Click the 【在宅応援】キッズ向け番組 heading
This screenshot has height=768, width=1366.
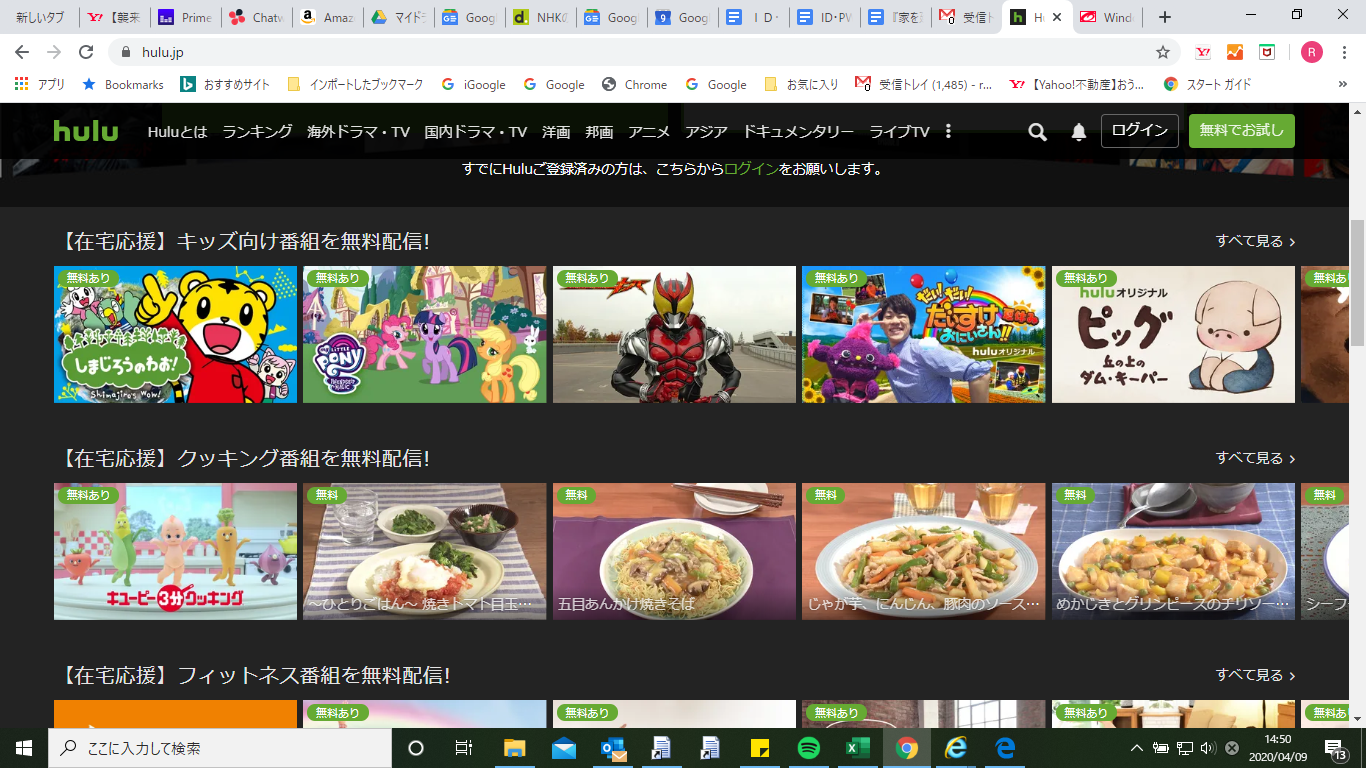click(x=244, y=241)
